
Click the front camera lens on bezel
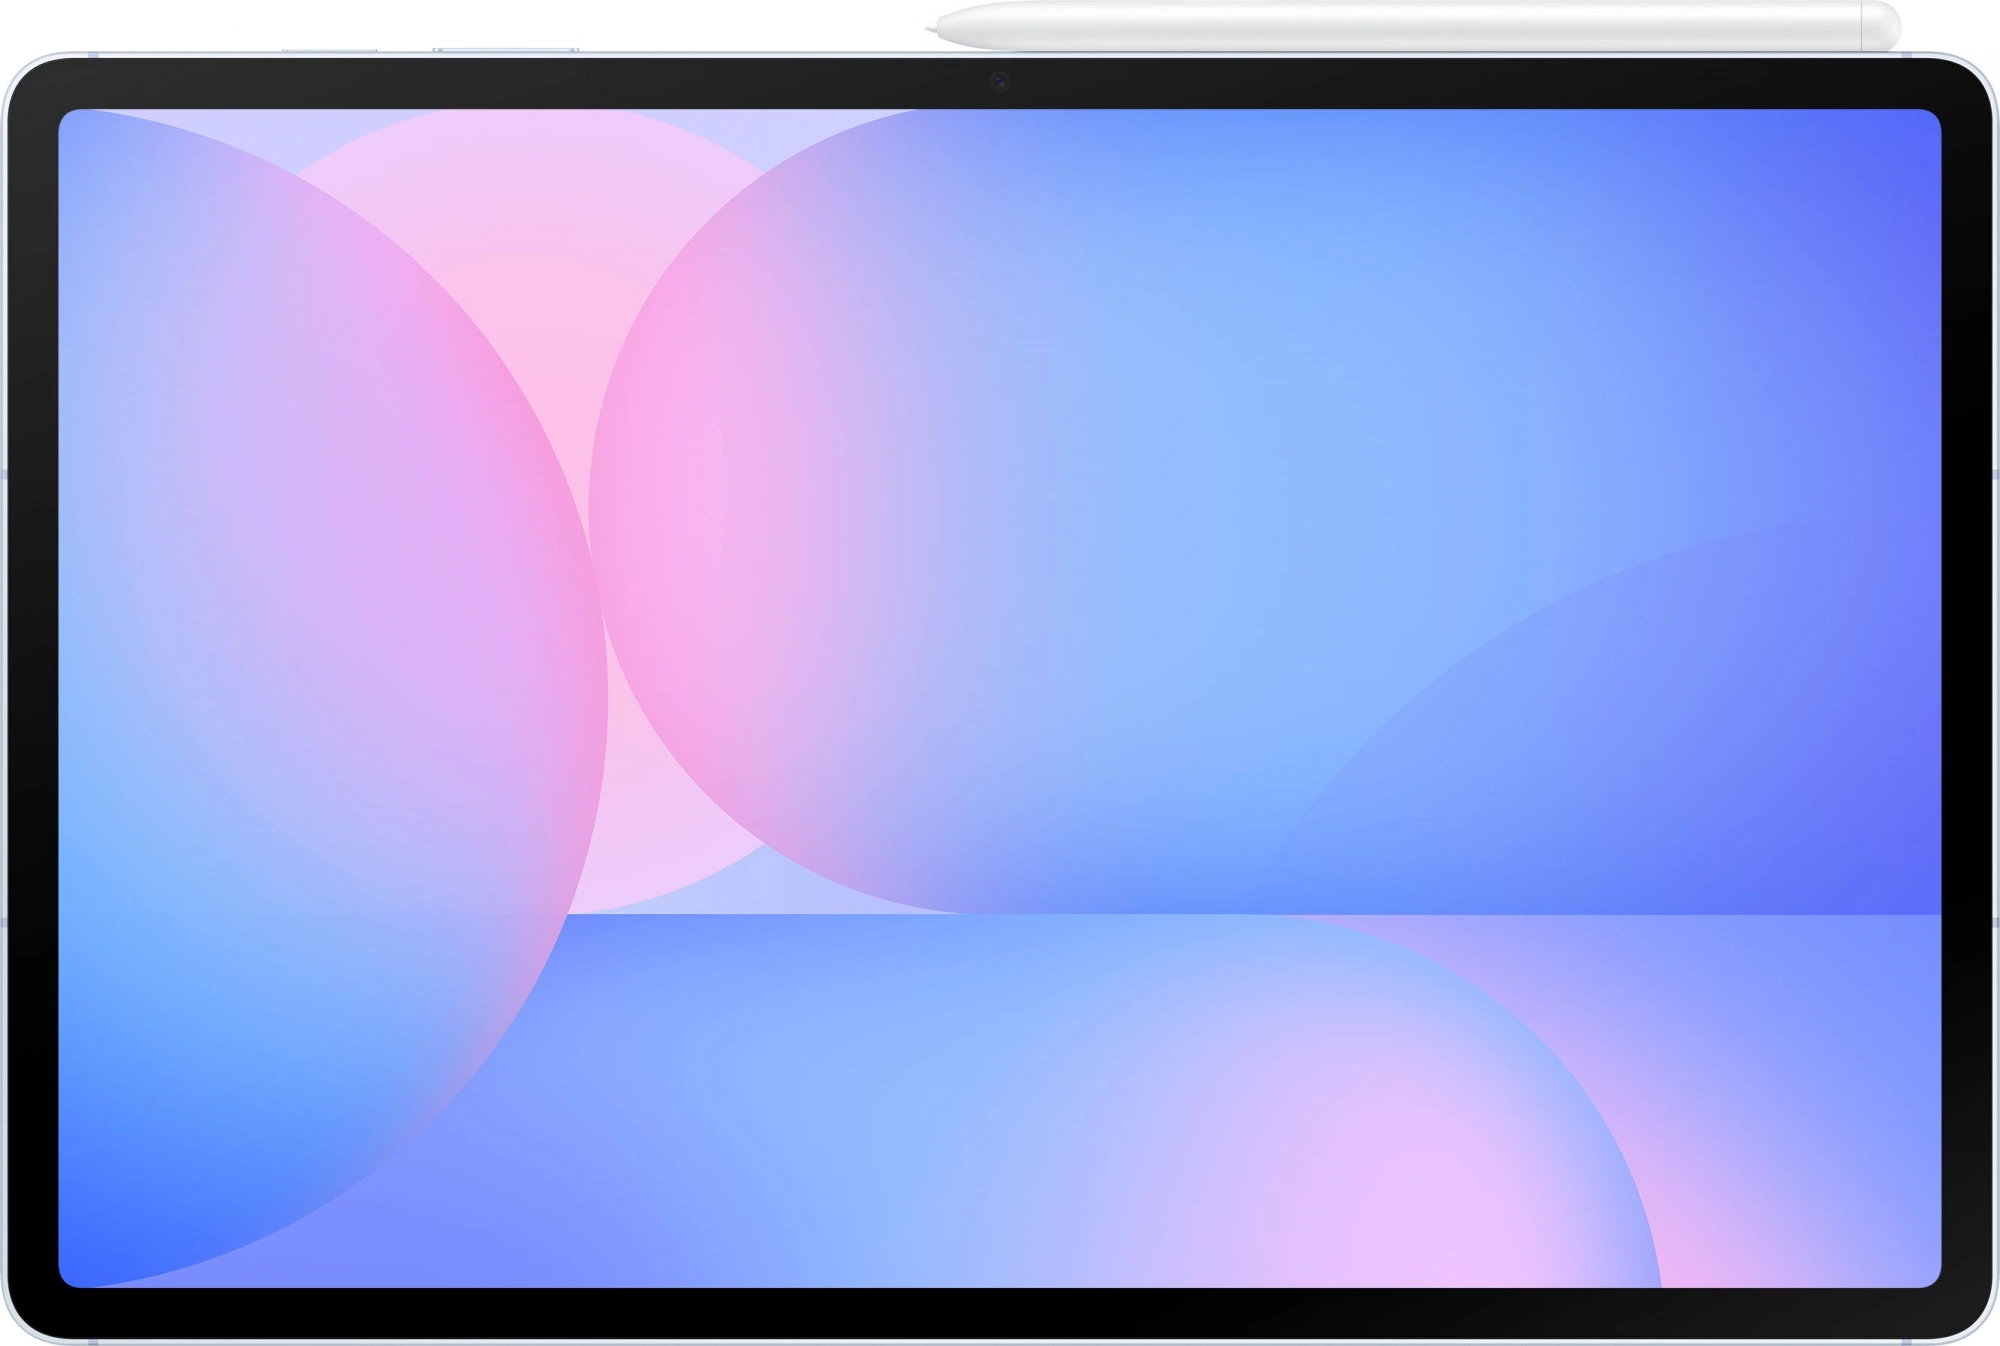(x=999, y=82)
